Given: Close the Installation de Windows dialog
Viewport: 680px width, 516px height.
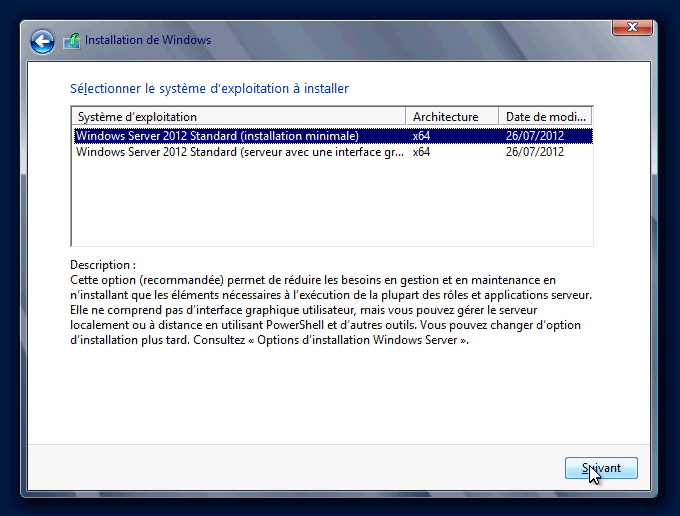Looking at the screenshot, I should (x=632, y=27).
